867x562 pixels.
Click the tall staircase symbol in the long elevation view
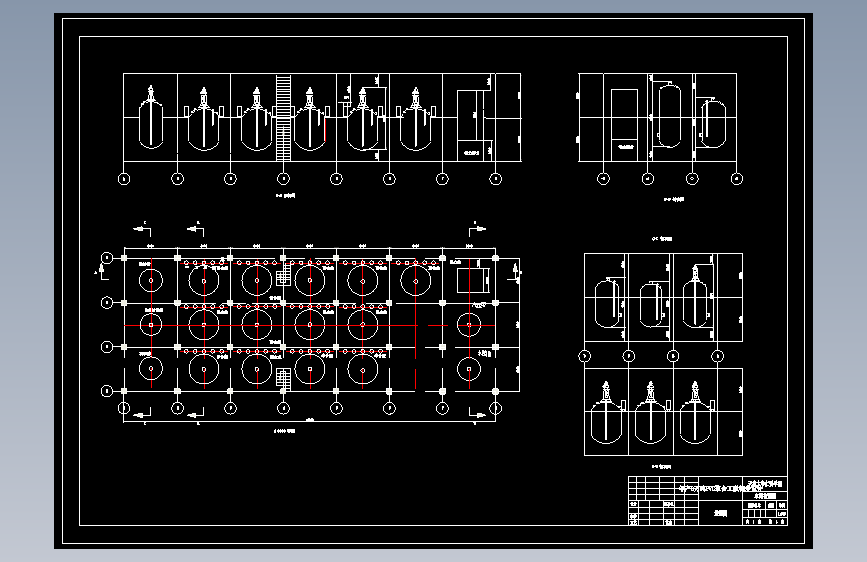(283, 118)
